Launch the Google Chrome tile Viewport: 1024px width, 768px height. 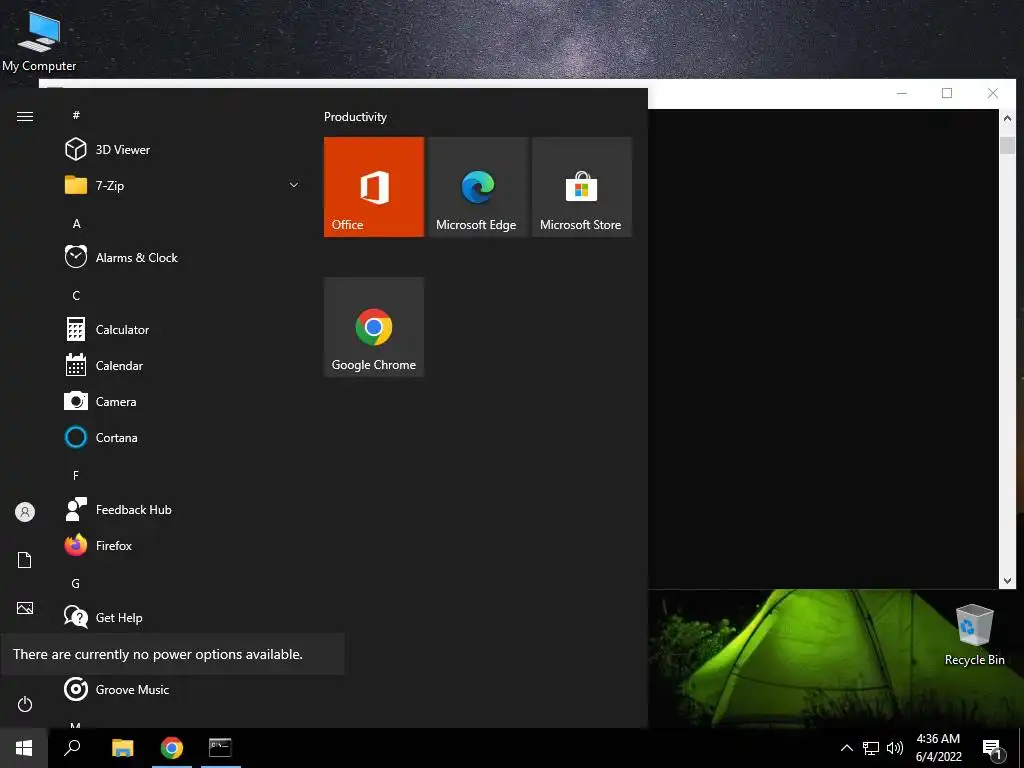[374, 327]
